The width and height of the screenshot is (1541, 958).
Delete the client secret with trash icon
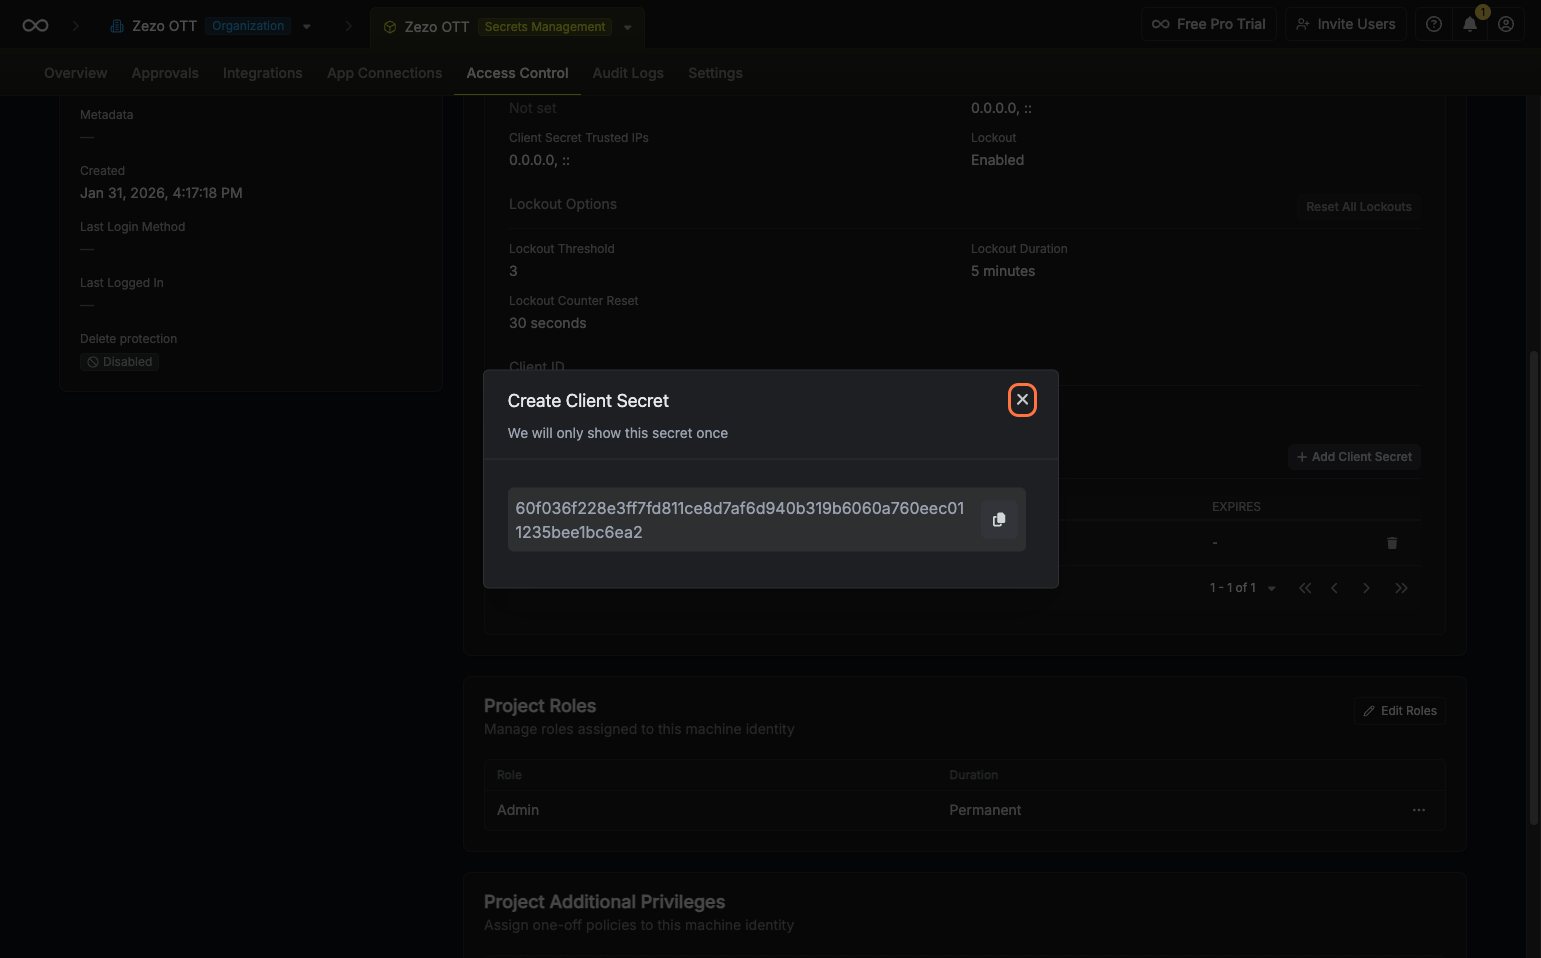click(1391, 543)
